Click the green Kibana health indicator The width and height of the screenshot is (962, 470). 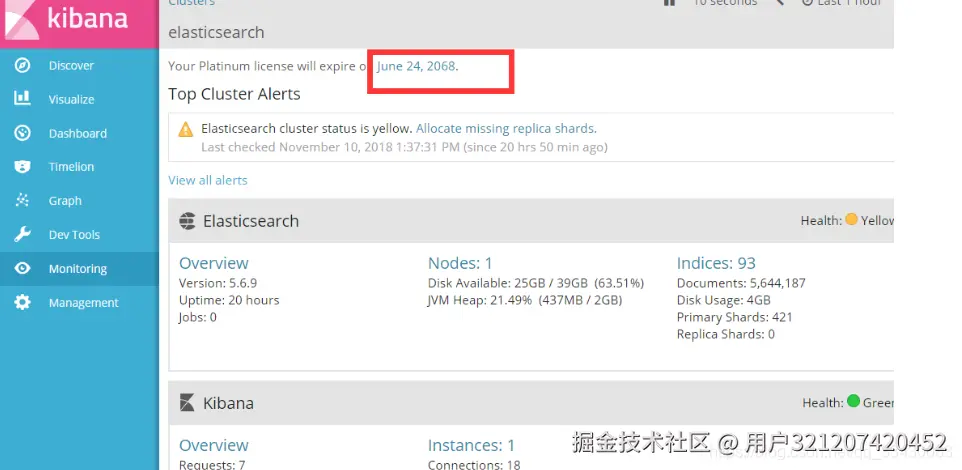coord(853,401)
